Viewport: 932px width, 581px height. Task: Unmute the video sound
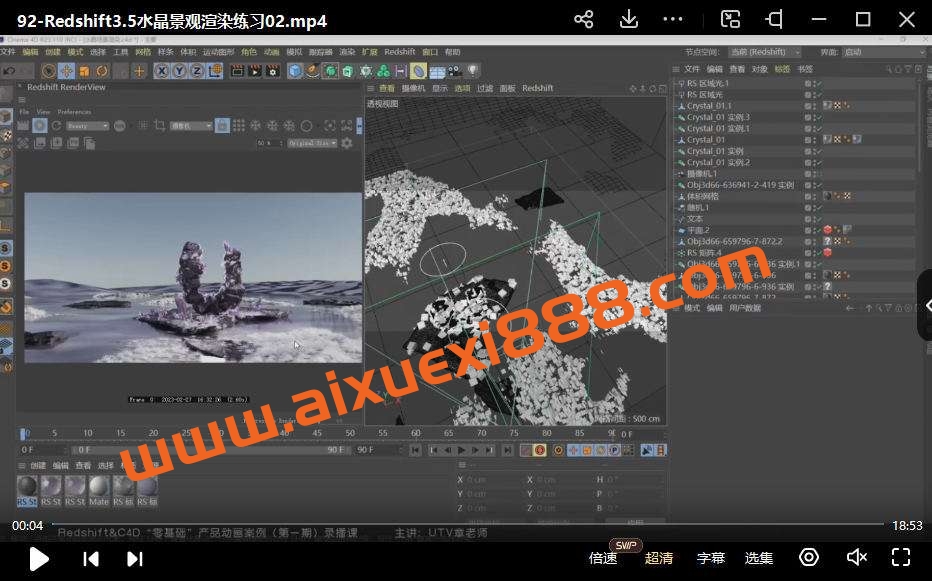[856, 557]
